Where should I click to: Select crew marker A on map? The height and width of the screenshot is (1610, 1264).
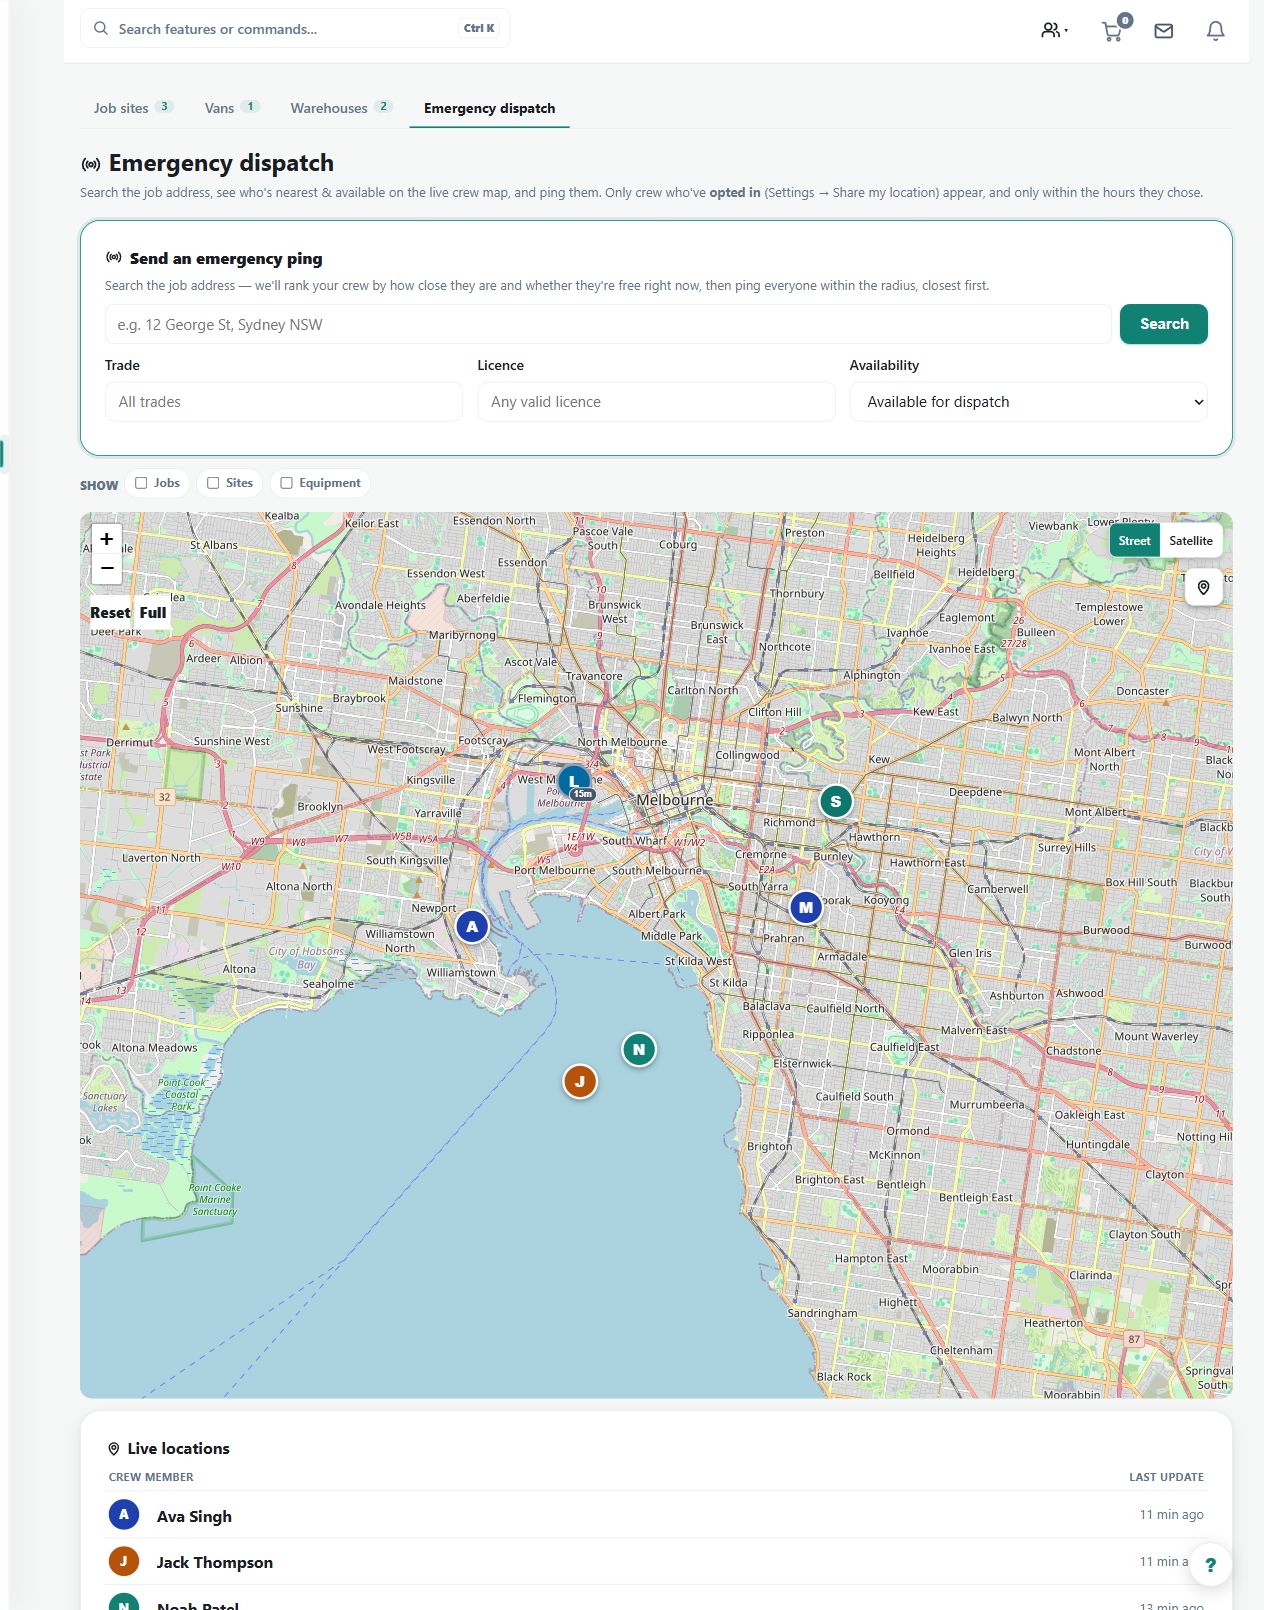click(472, 926)
